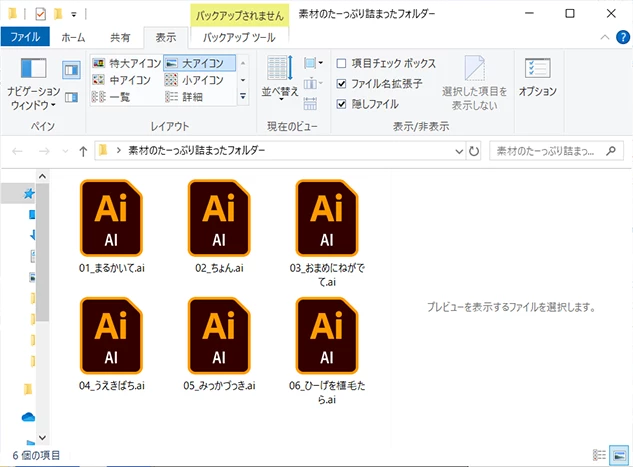Viewport: 633px width, 467px height.
Task: Click the search magnifier icon
Action: [x=611, y=151]
